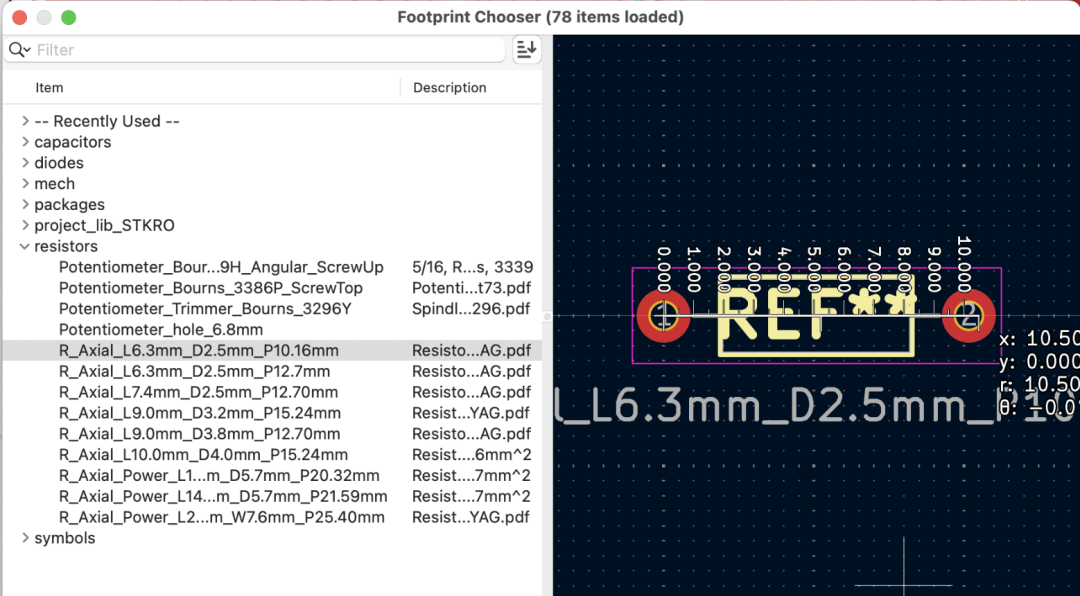This screenshot has width=1080, height=596.
Task: Select R_Axial_L7.4mm_D2.5mm_P12.70mm footprint
Action: pyautogui.click(x=198, y=392)
